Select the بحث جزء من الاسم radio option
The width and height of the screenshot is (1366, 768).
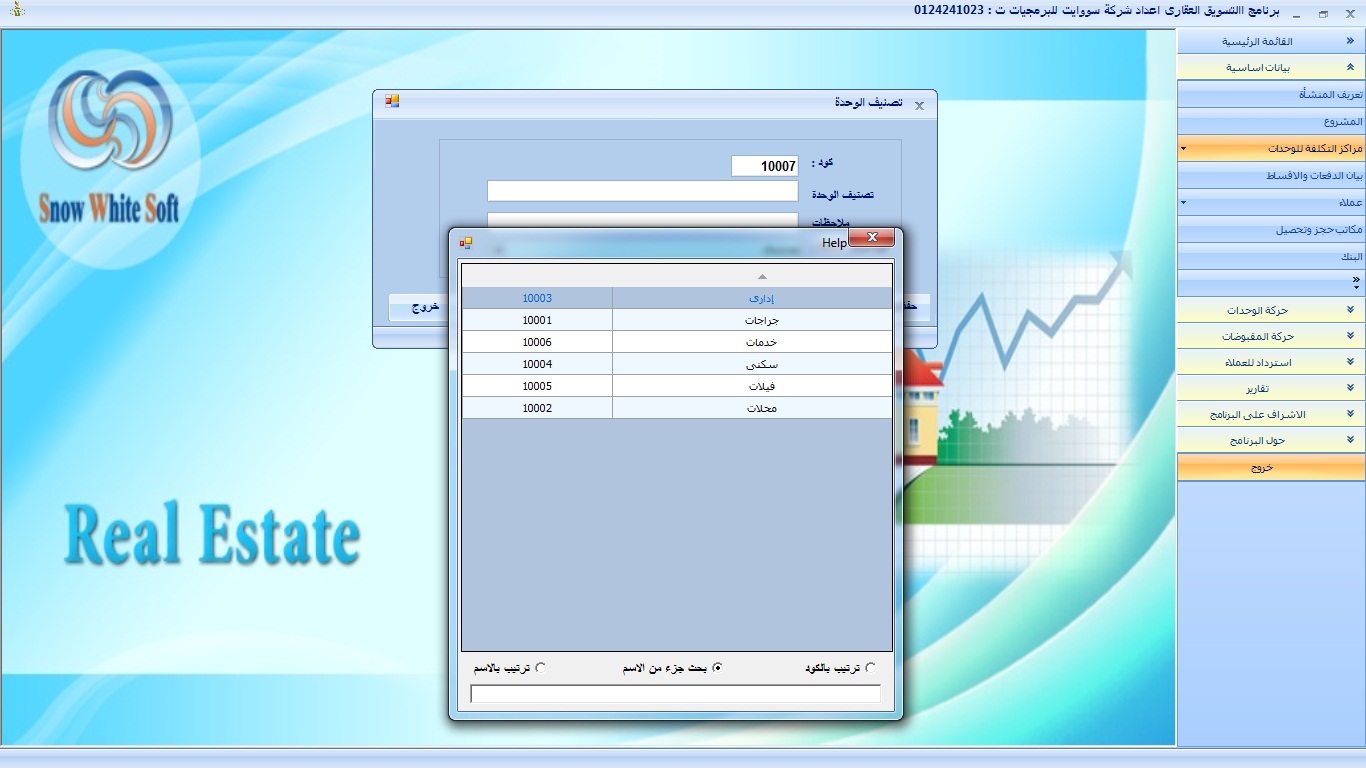coord(716,668)
